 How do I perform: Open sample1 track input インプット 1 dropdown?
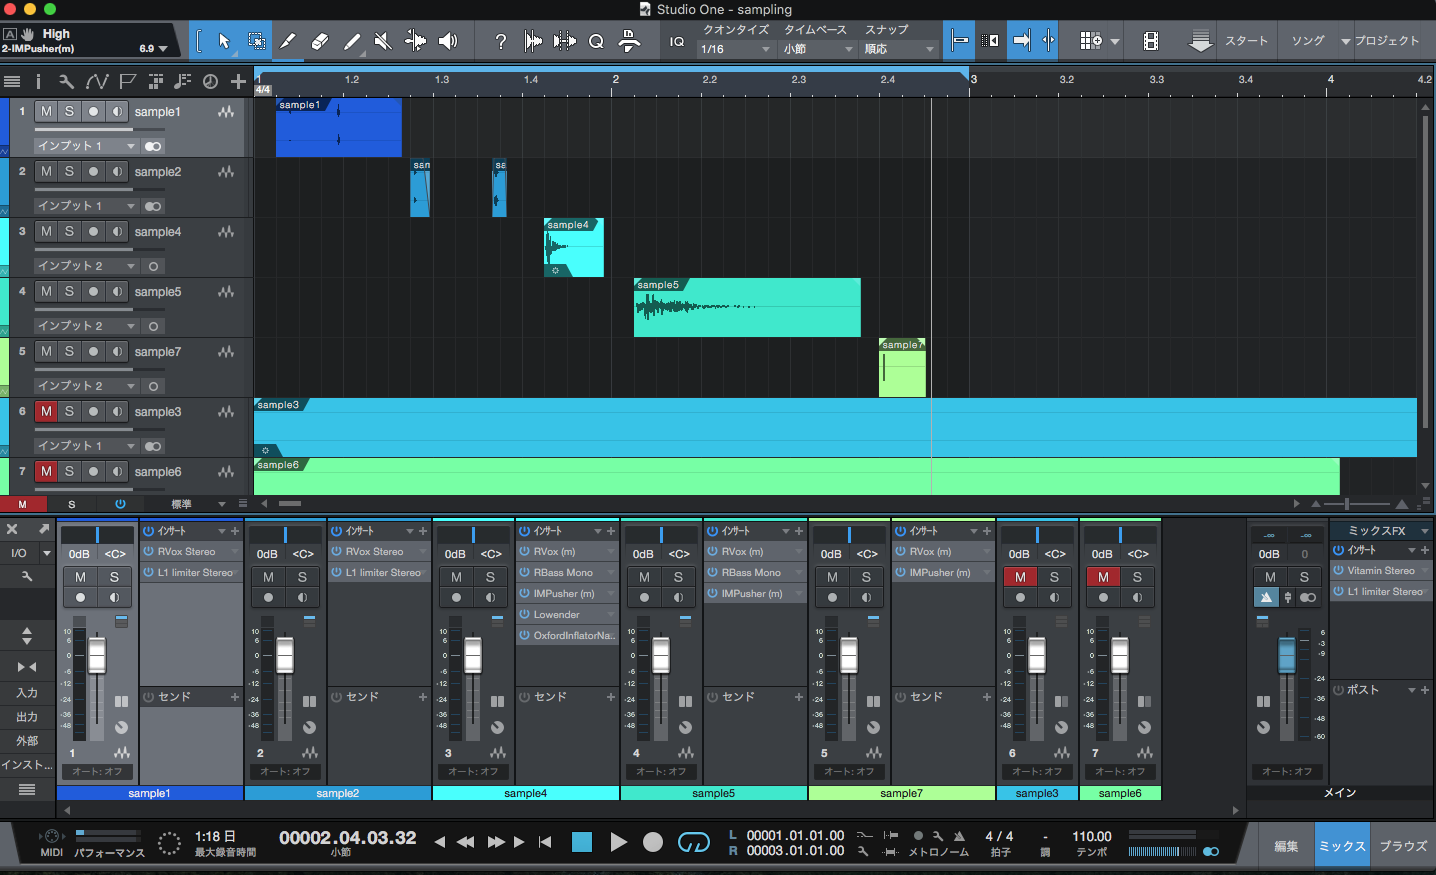(x=85, y=146)
